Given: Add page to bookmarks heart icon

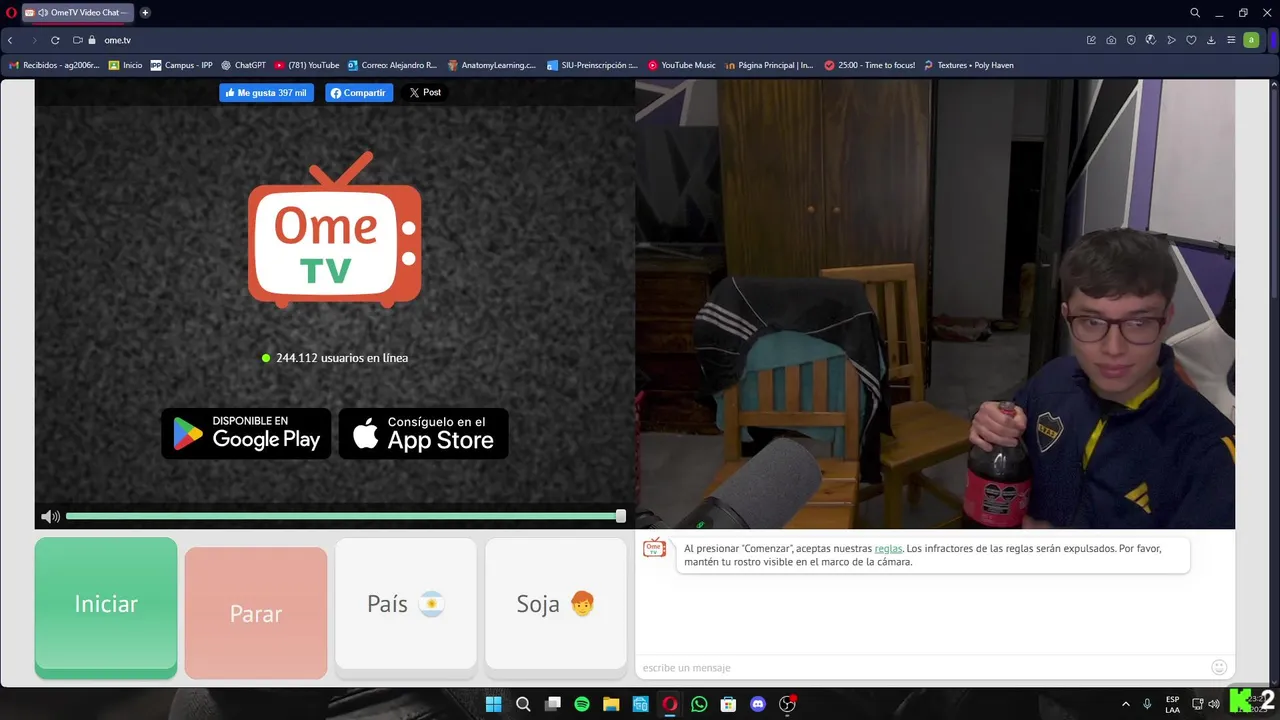Looking at the screenshot, I should click(1191, 40).
